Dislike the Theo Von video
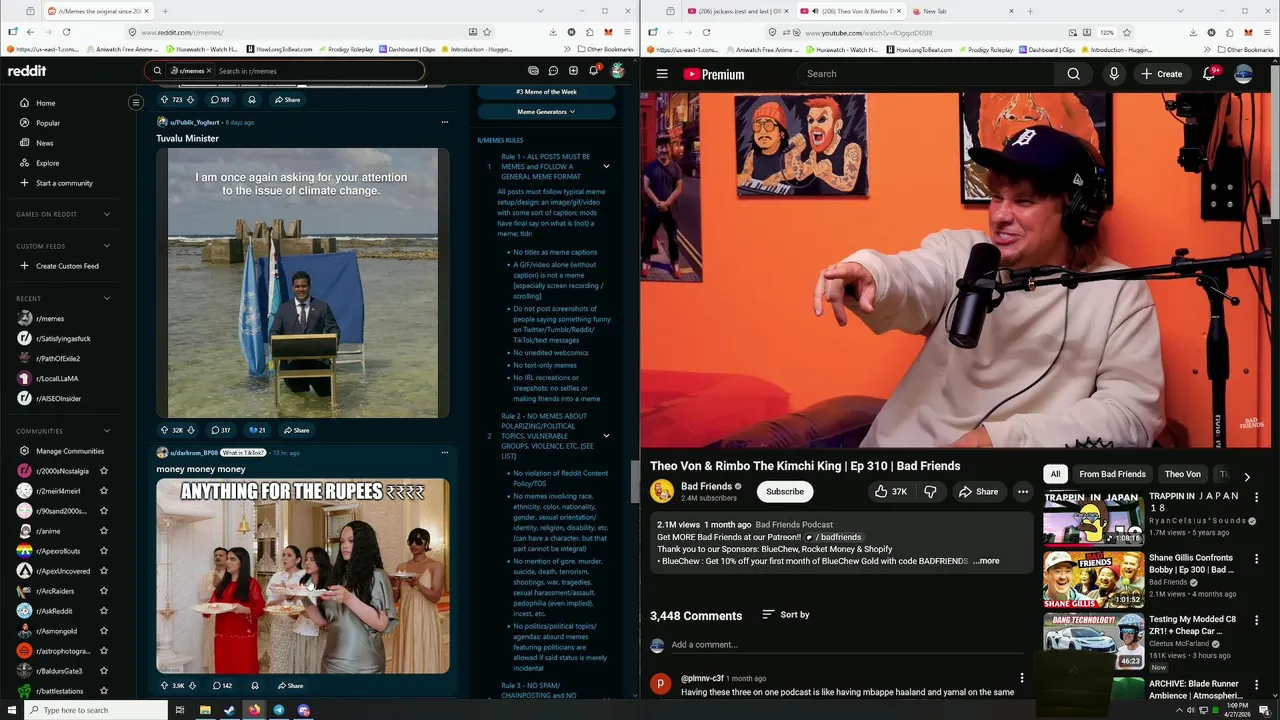The height and width of the screenshot is (720, 1280). (930, 491)
